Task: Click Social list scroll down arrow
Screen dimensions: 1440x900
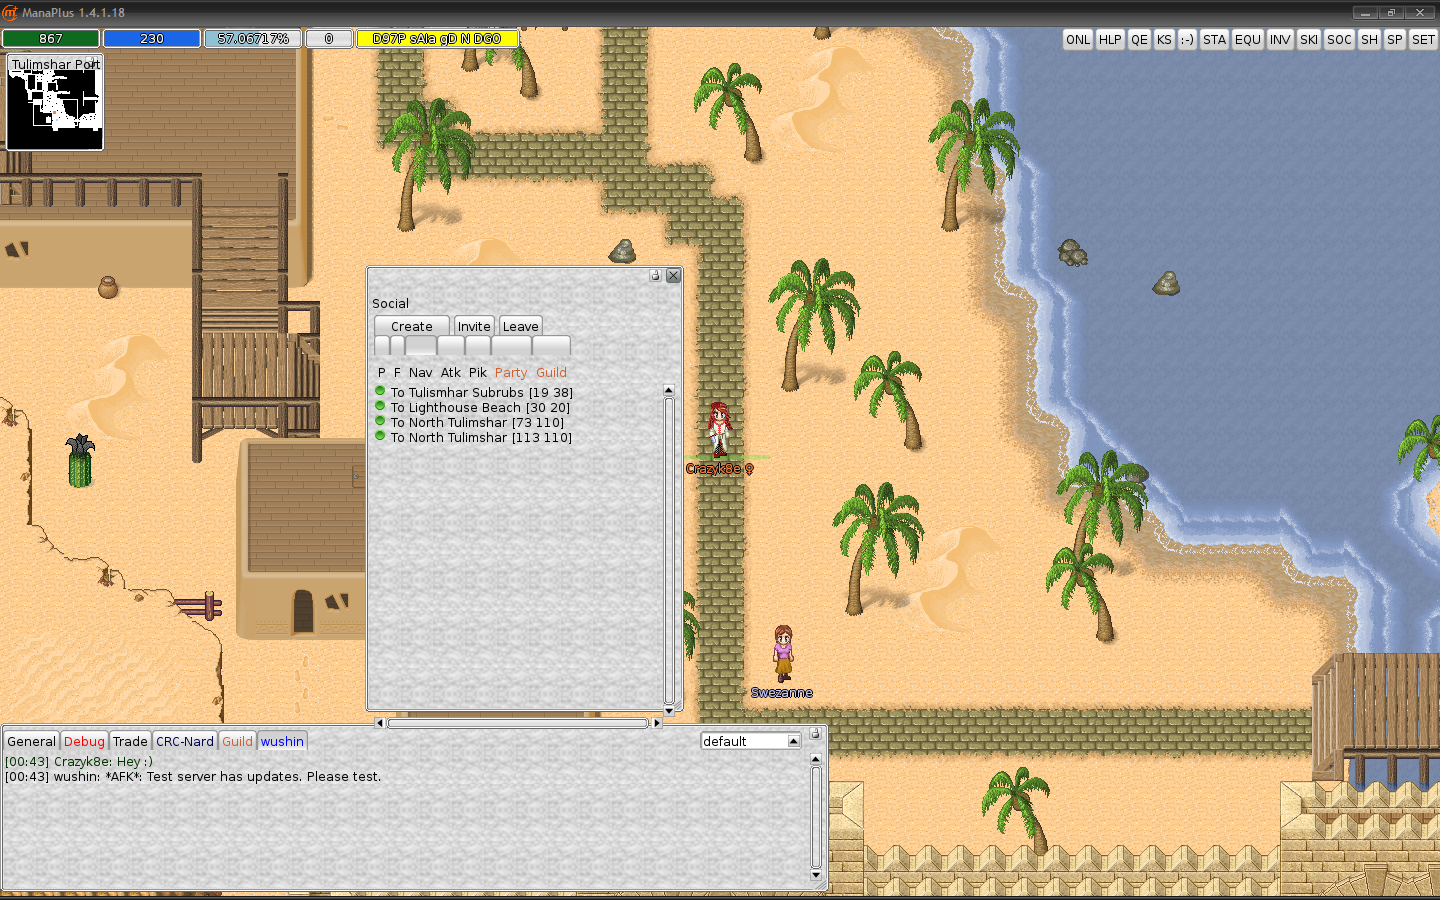Action: (669, 709)
